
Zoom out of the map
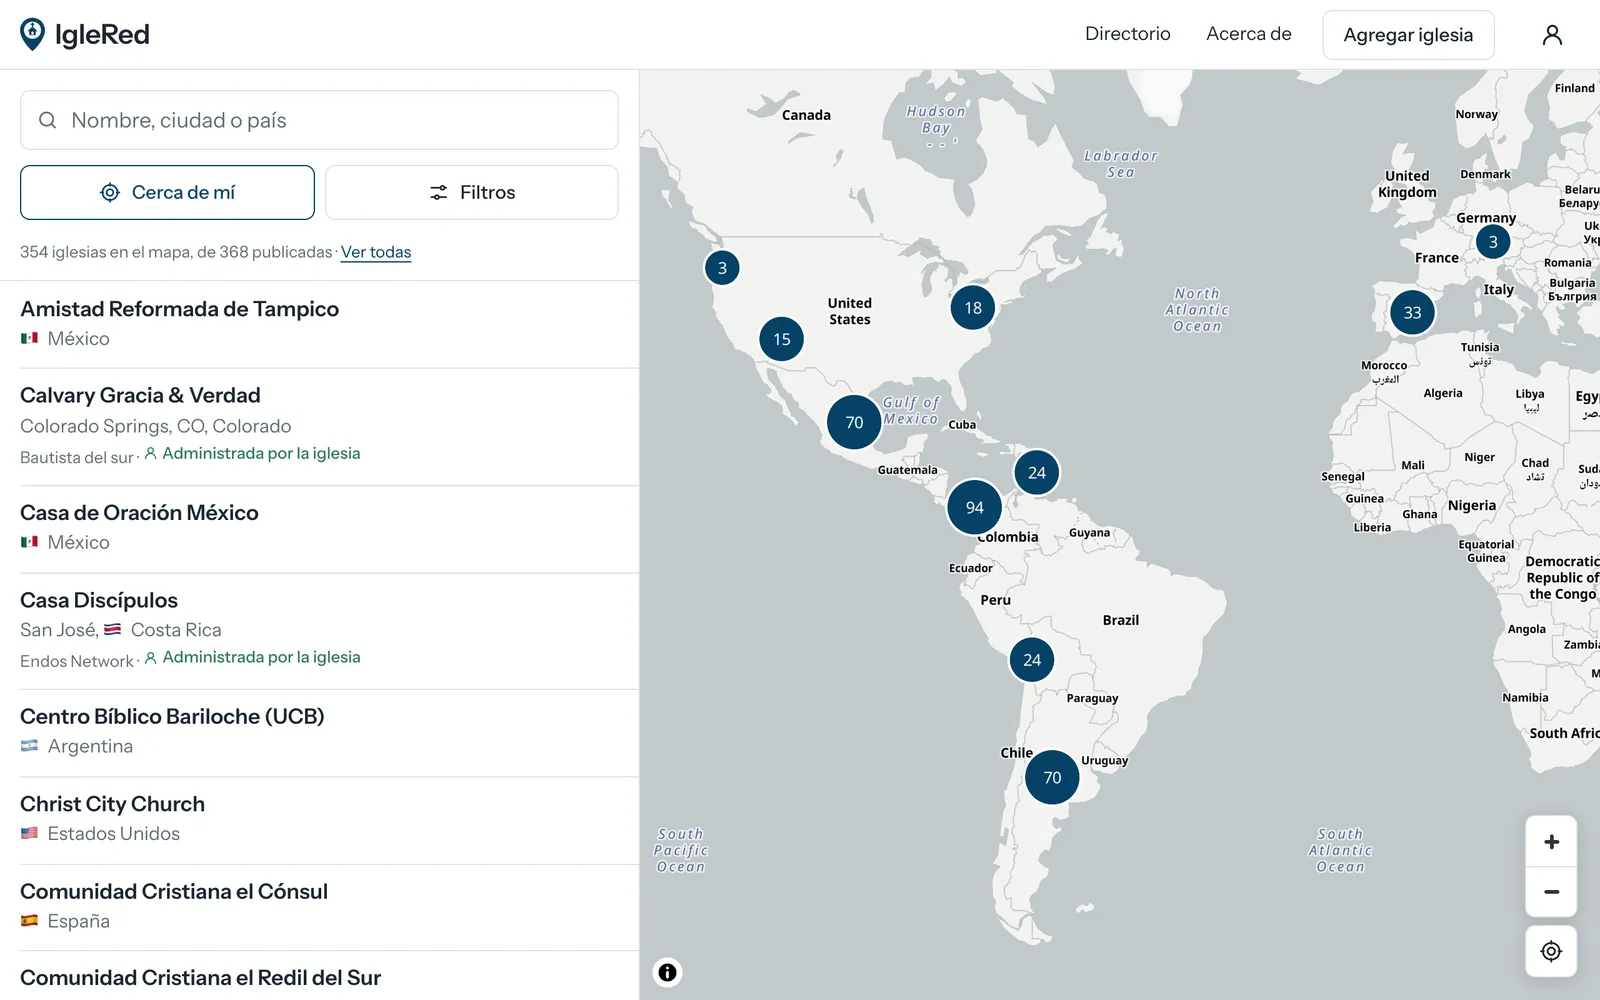tap(1551, 892)
